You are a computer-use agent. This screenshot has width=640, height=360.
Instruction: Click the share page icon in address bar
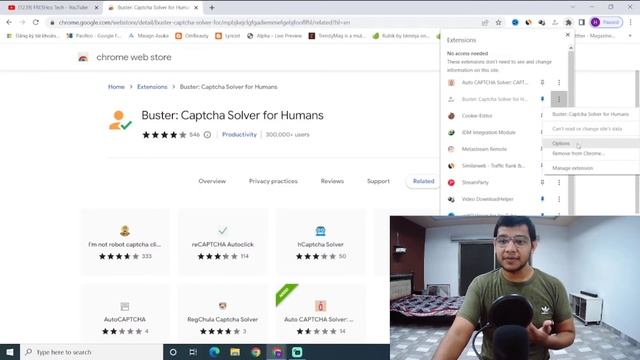pos(485,22)
